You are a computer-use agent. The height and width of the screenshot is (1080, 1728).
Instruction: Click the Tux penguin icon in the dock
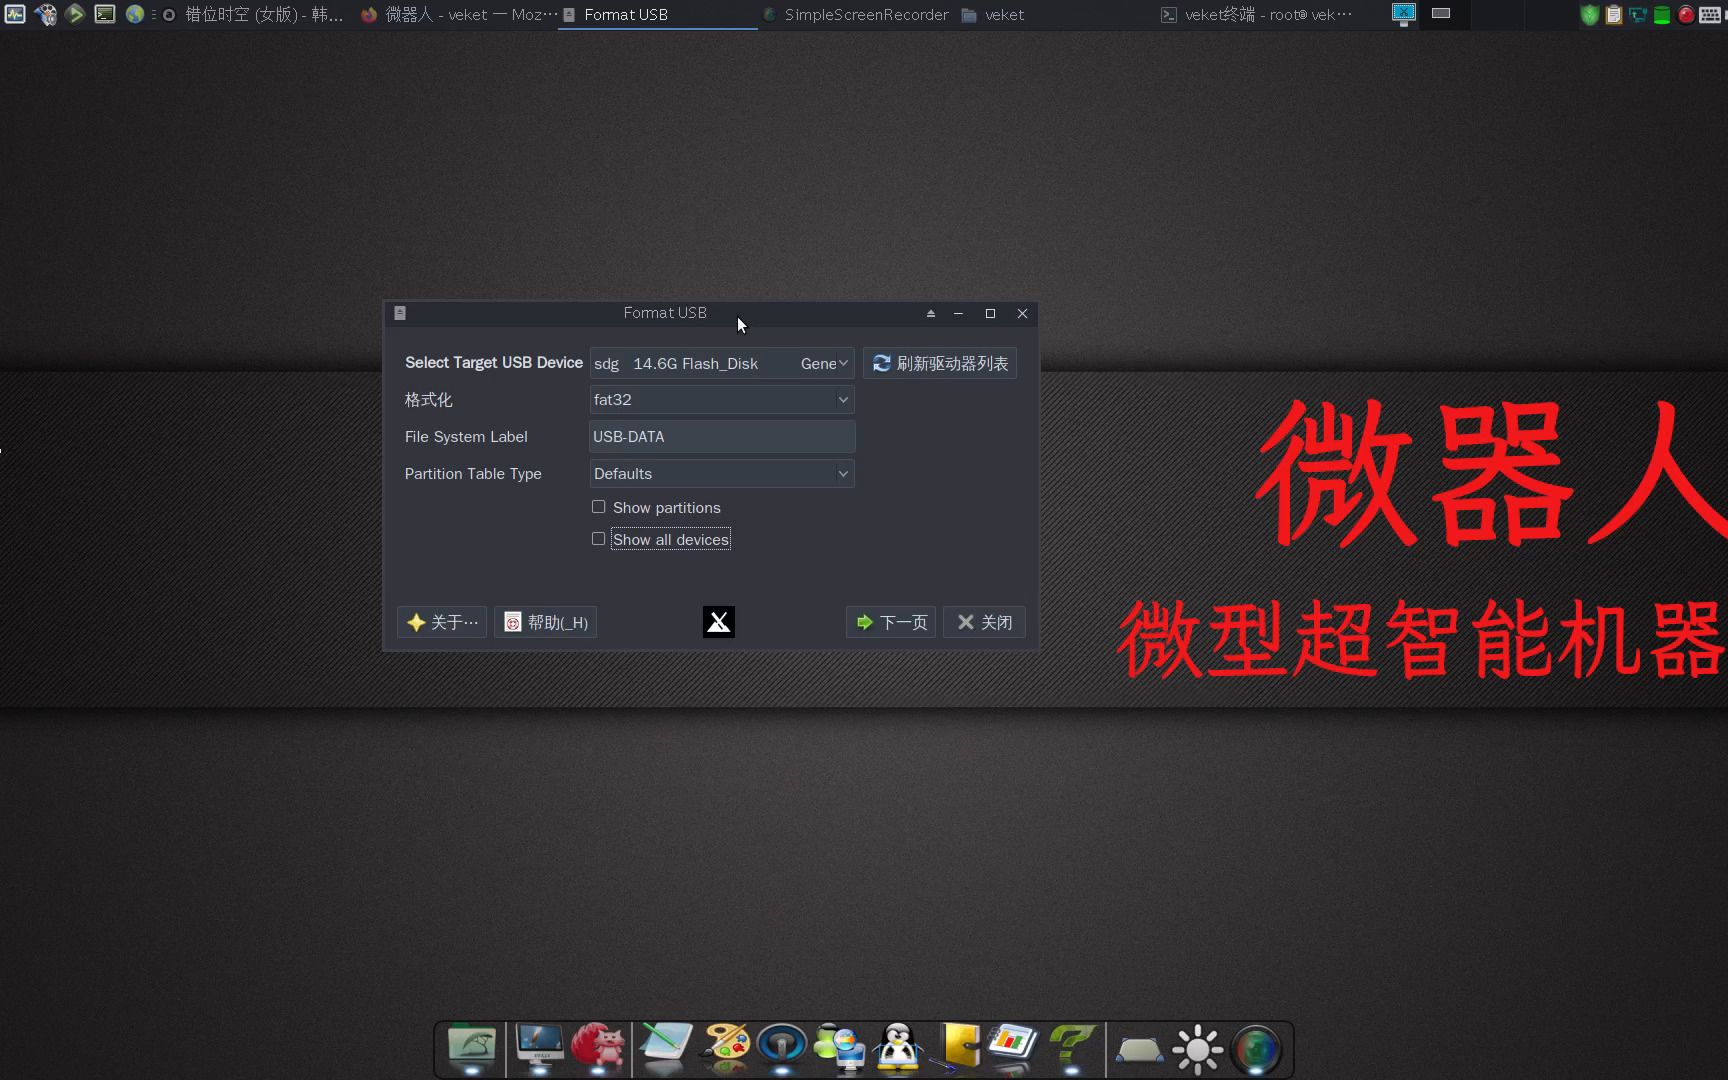coord(898,1047)
